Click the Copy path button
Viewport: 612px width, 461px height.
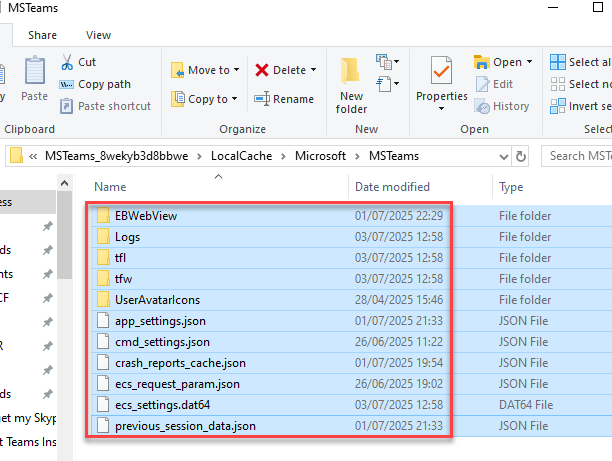click(x=95, y=84)
